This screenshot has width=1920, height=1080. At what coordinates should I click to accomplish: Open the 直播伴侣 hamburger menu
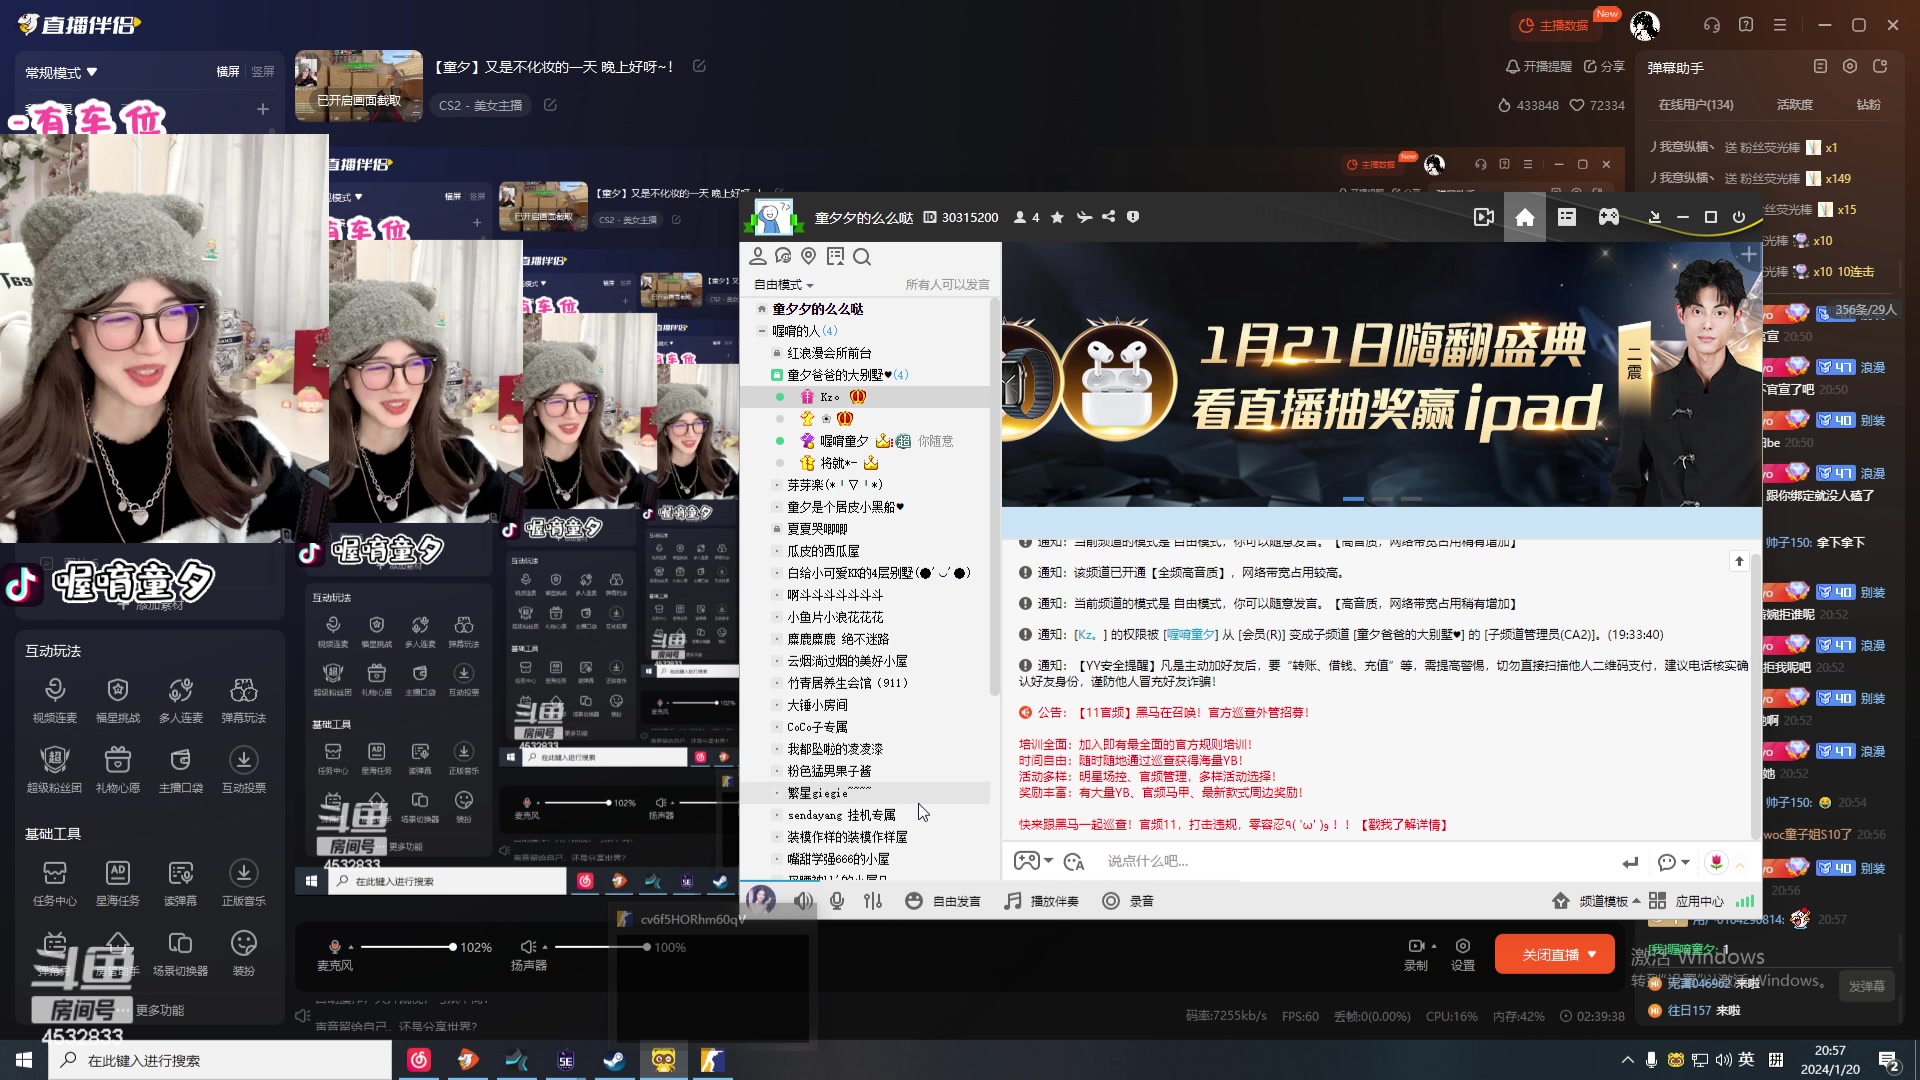(1780, 25)
